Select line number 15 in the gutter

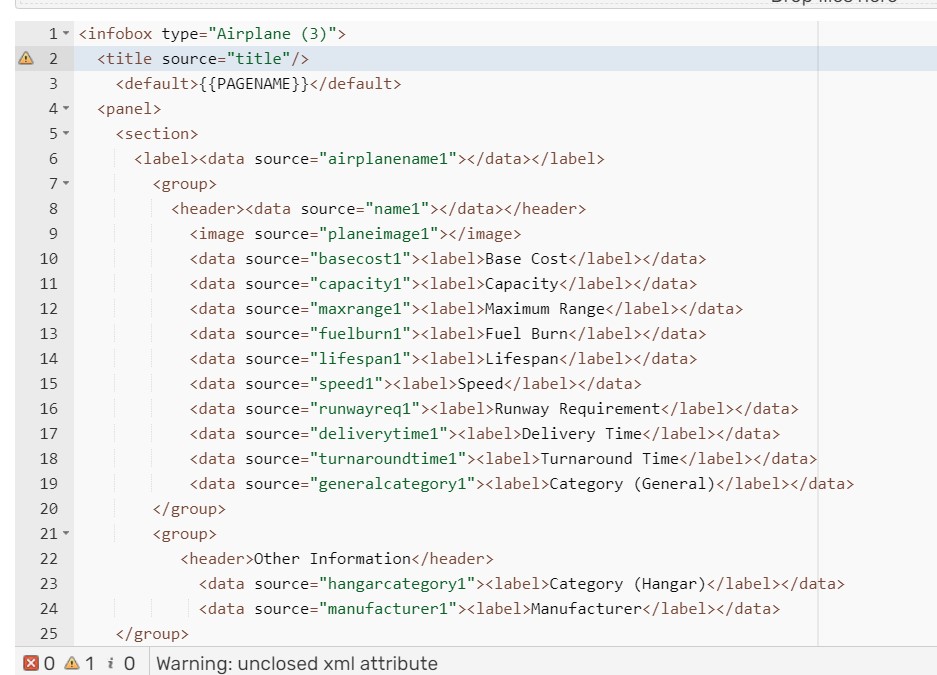click(48, 383)
